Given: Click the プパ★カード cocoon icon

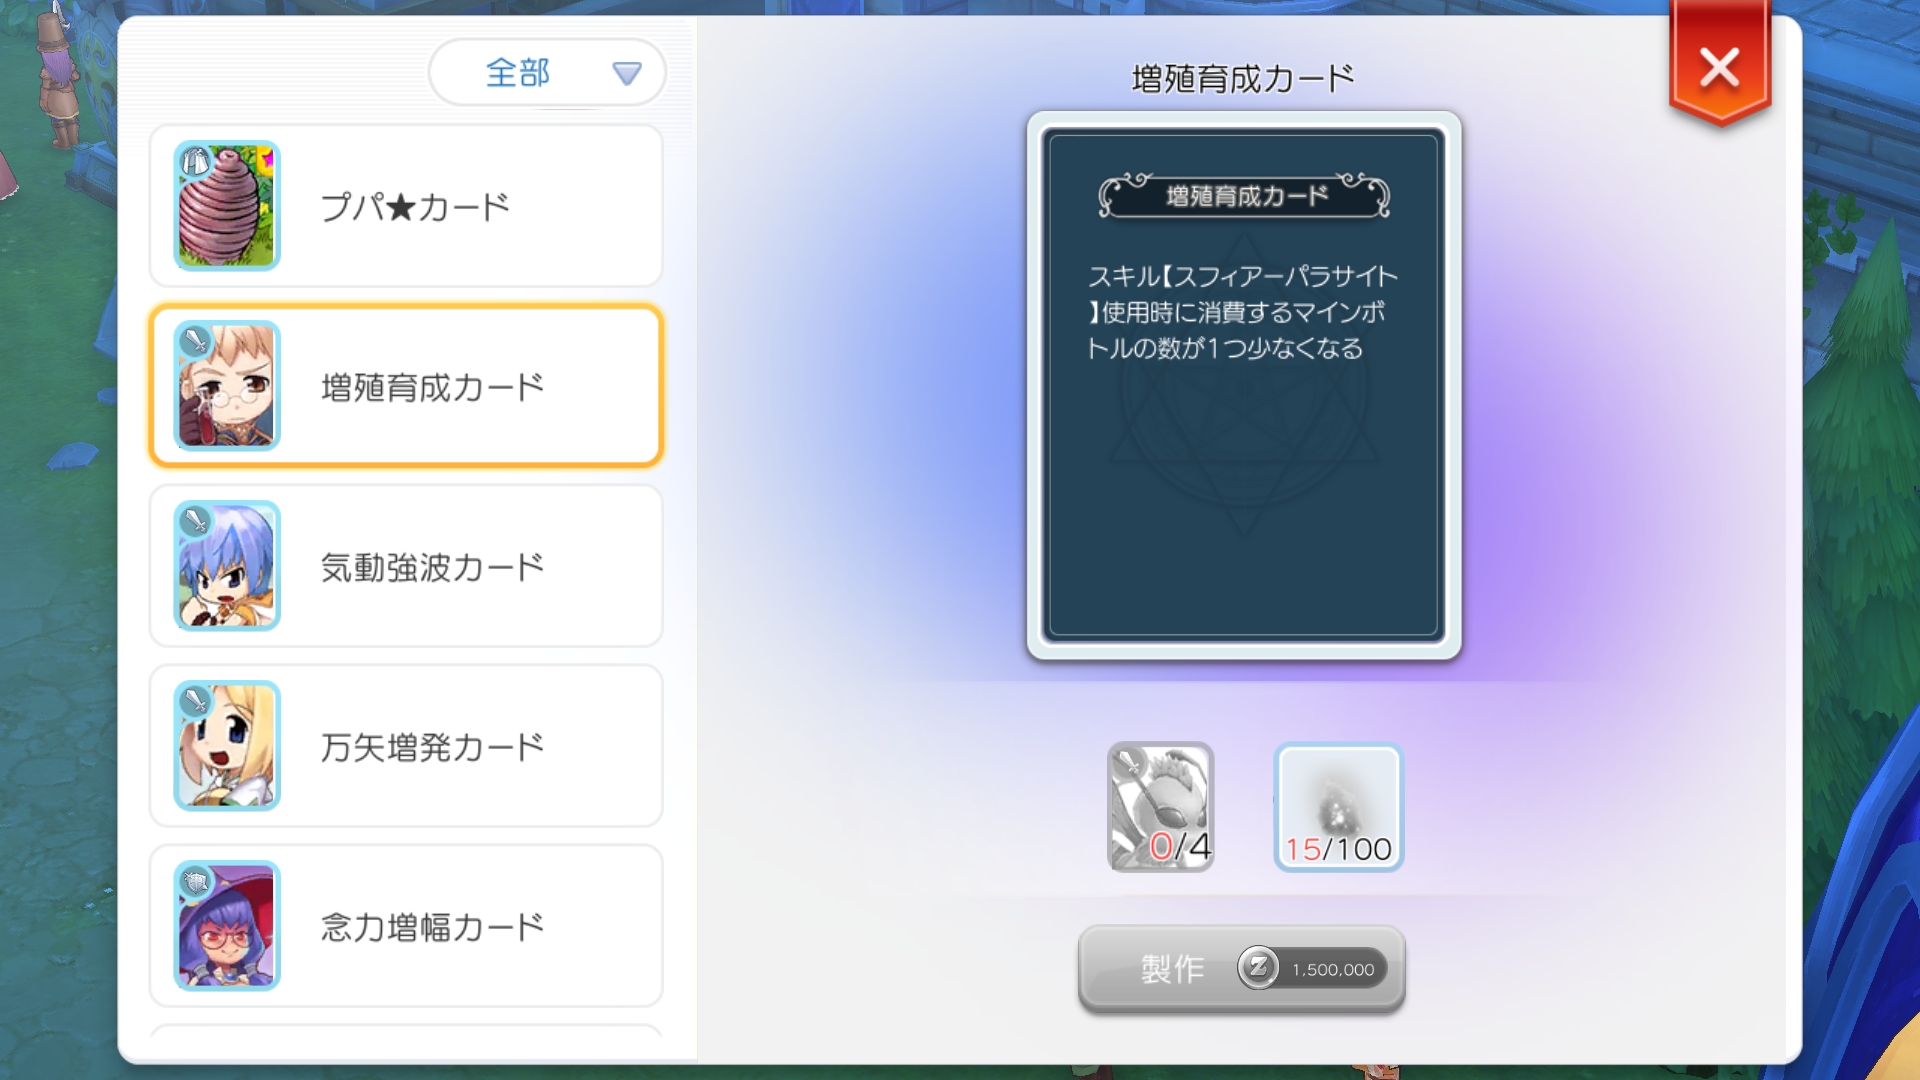Looking at the screenshot, I should pyautogui.click(x=227, y=206).
